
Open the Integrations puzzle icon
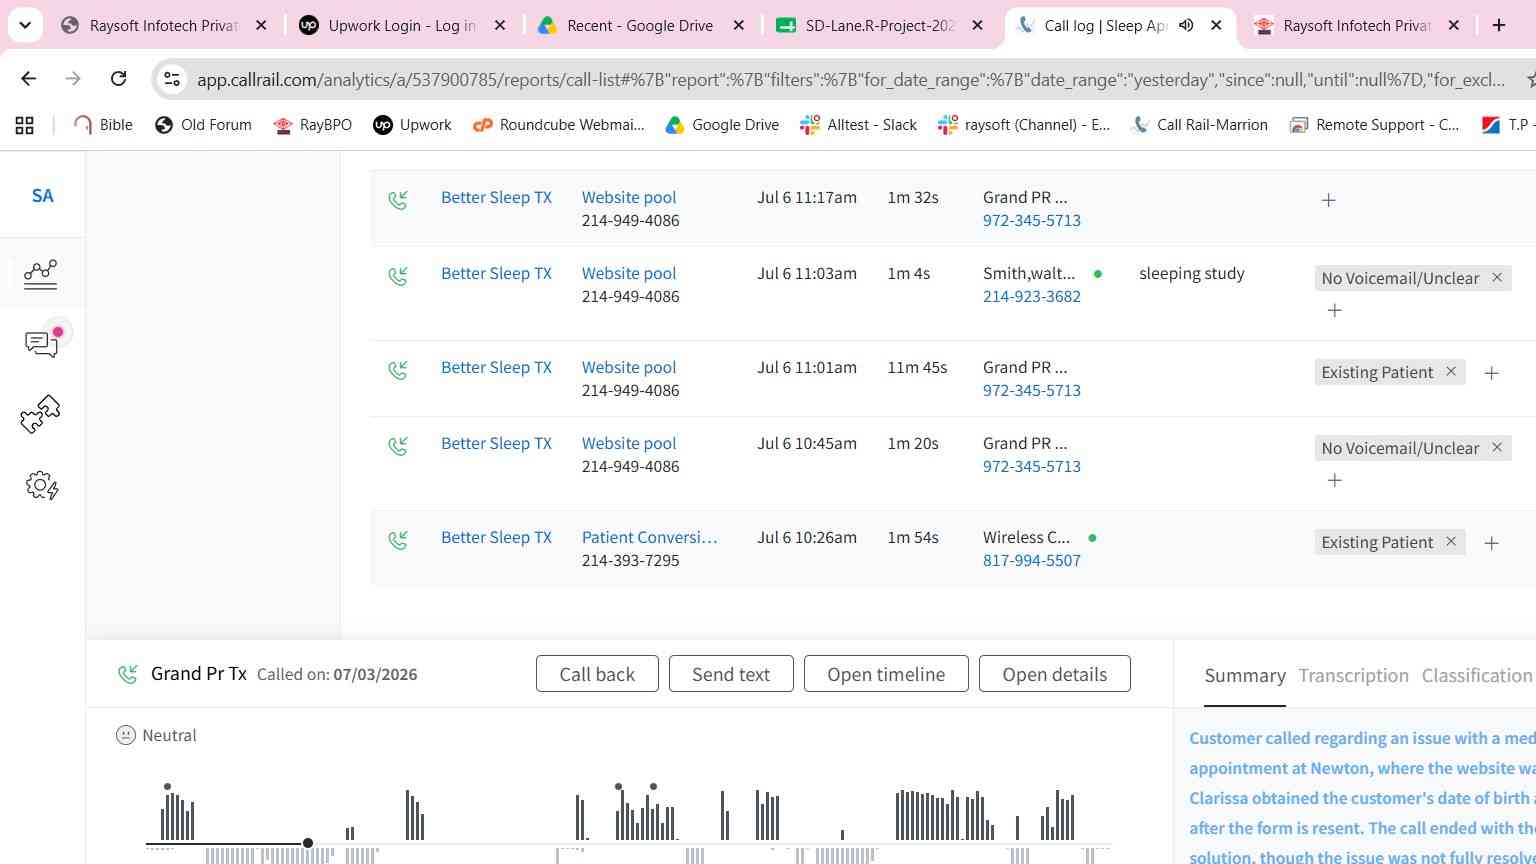coord(41,414)
